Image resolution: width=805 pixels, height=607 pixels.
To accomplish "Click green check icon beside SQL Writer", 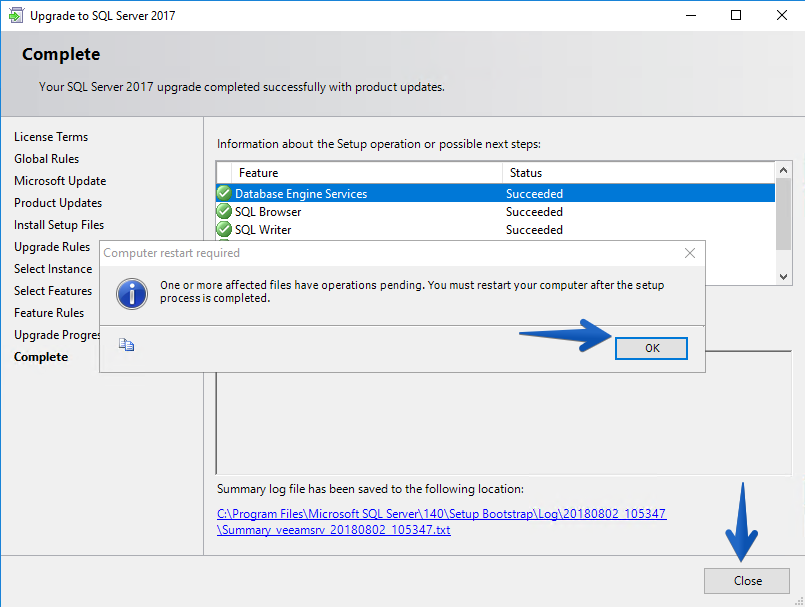I will point(224,229).
